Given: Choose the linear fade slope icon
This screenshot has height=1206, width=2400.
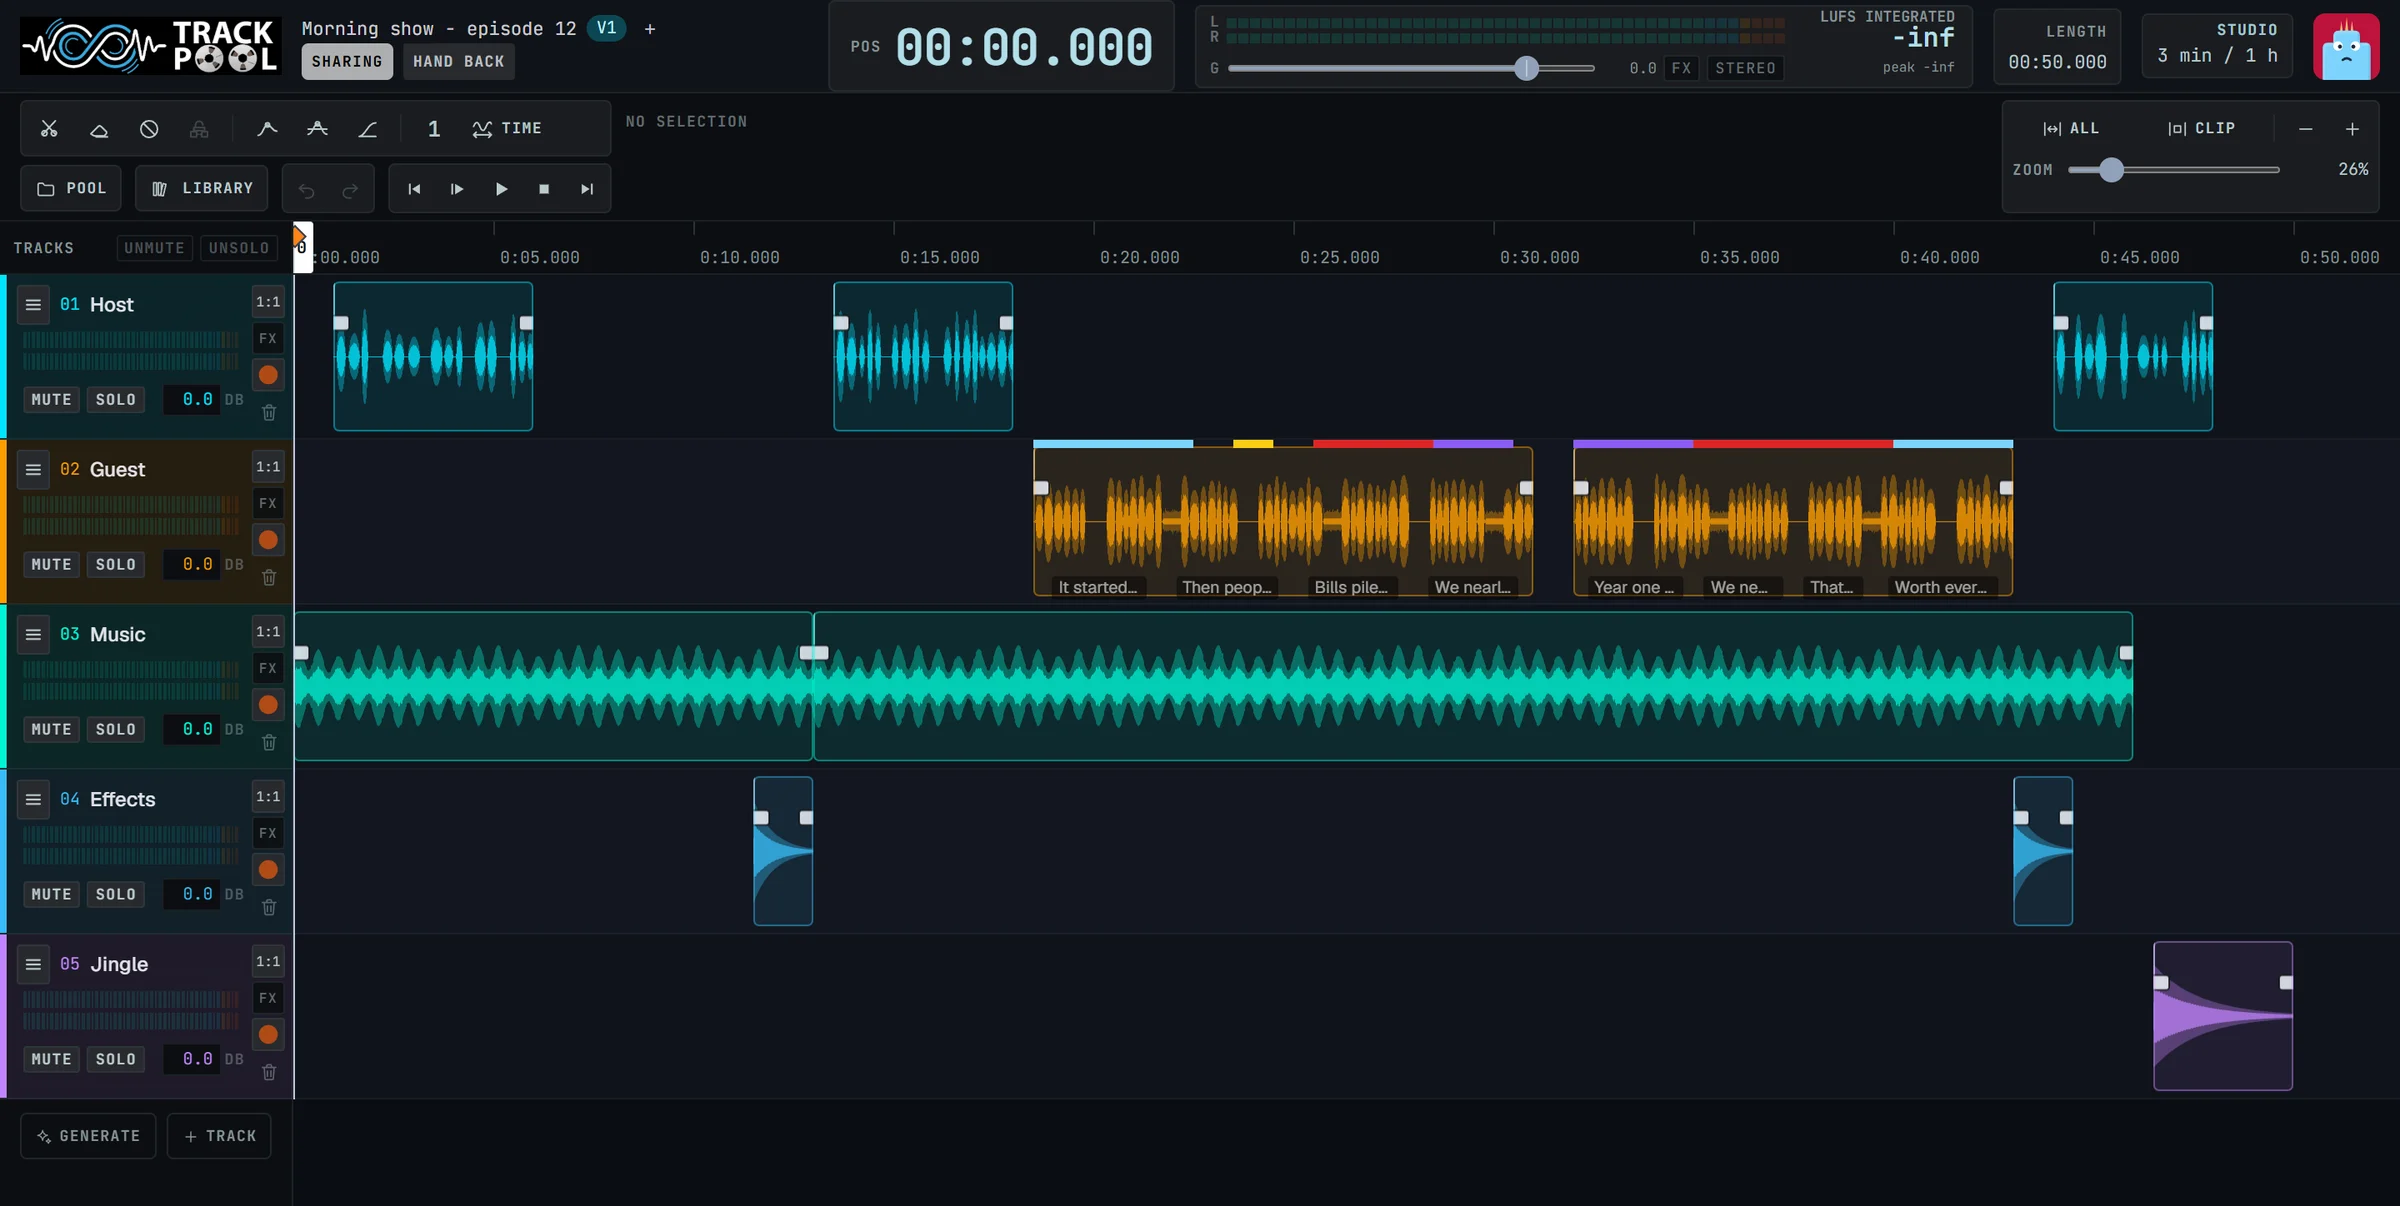Looking at the screenshot, I should tap(368, 129).
